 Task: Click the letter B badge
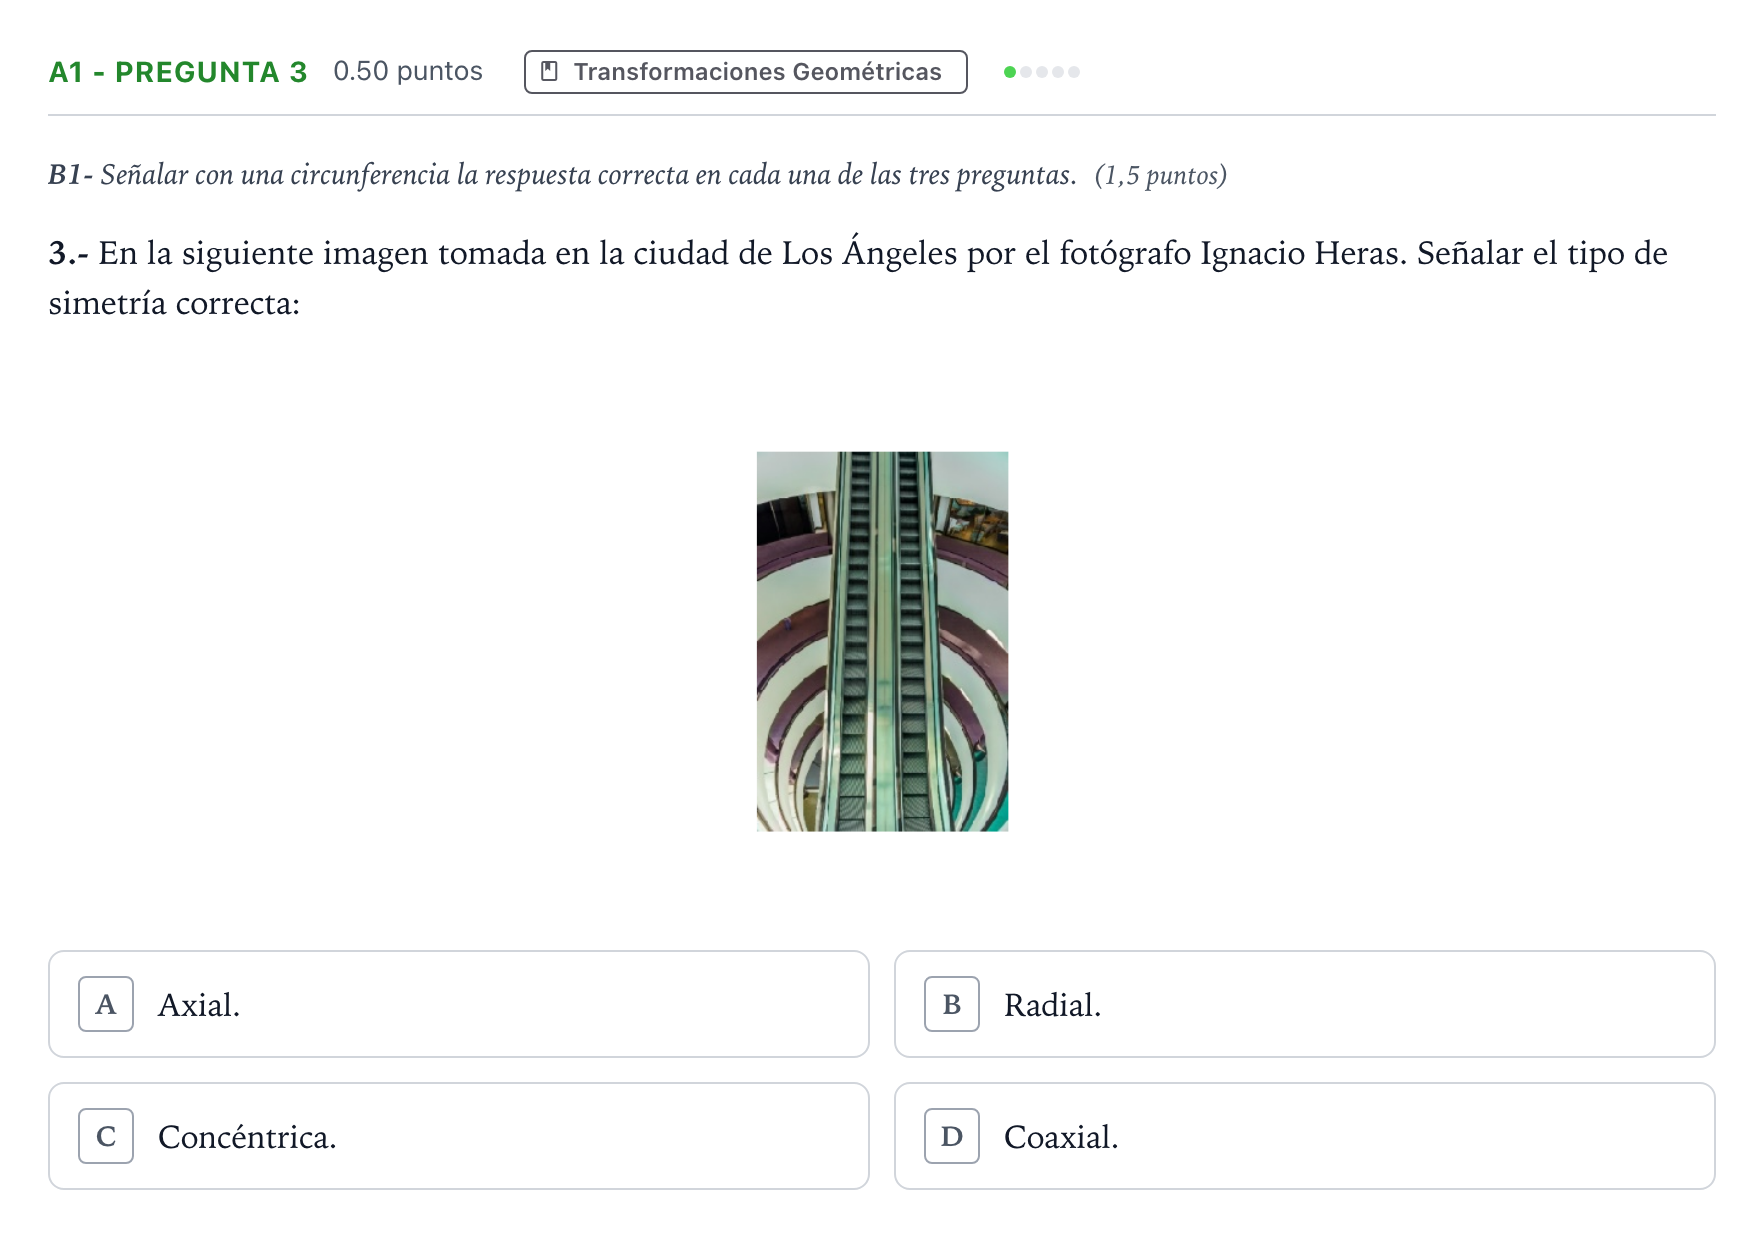coord(952,1004)
